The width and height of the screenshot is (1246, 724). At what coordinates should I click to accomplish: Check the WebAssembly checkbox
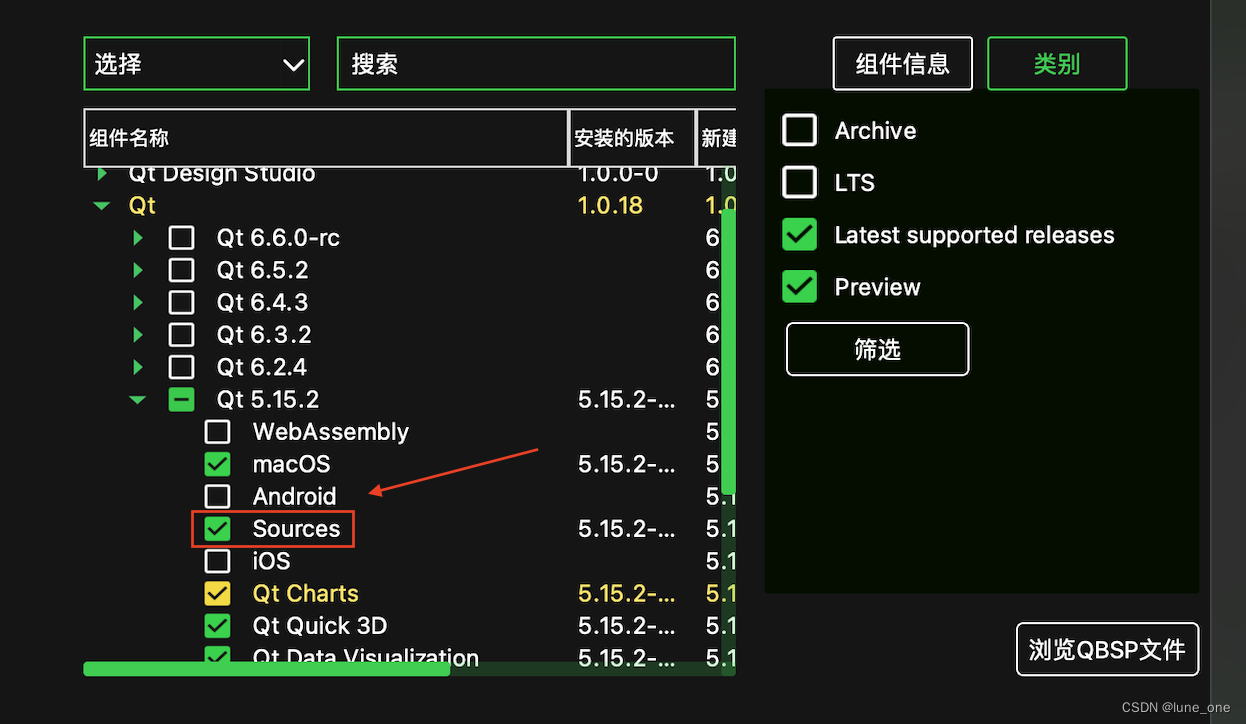pyautogui.click(x=217, y=432)
